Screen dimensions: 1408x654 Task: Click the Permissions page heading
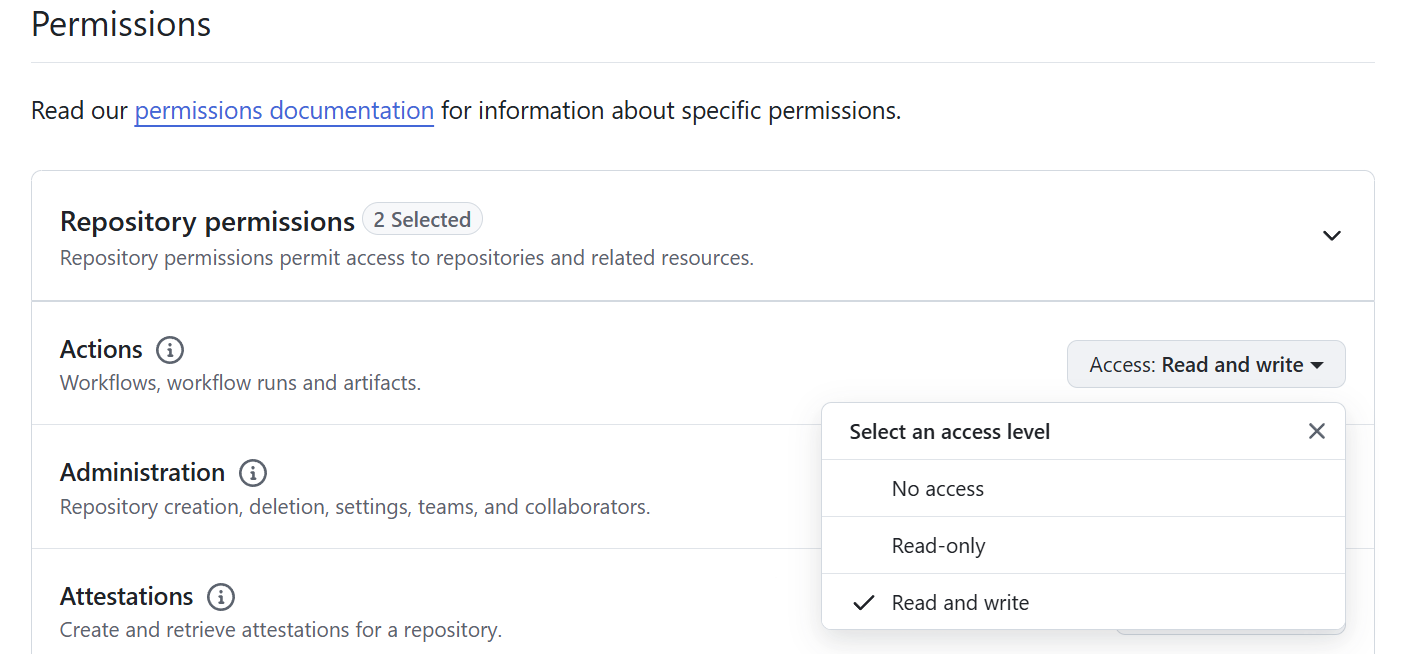coord(121,24)
